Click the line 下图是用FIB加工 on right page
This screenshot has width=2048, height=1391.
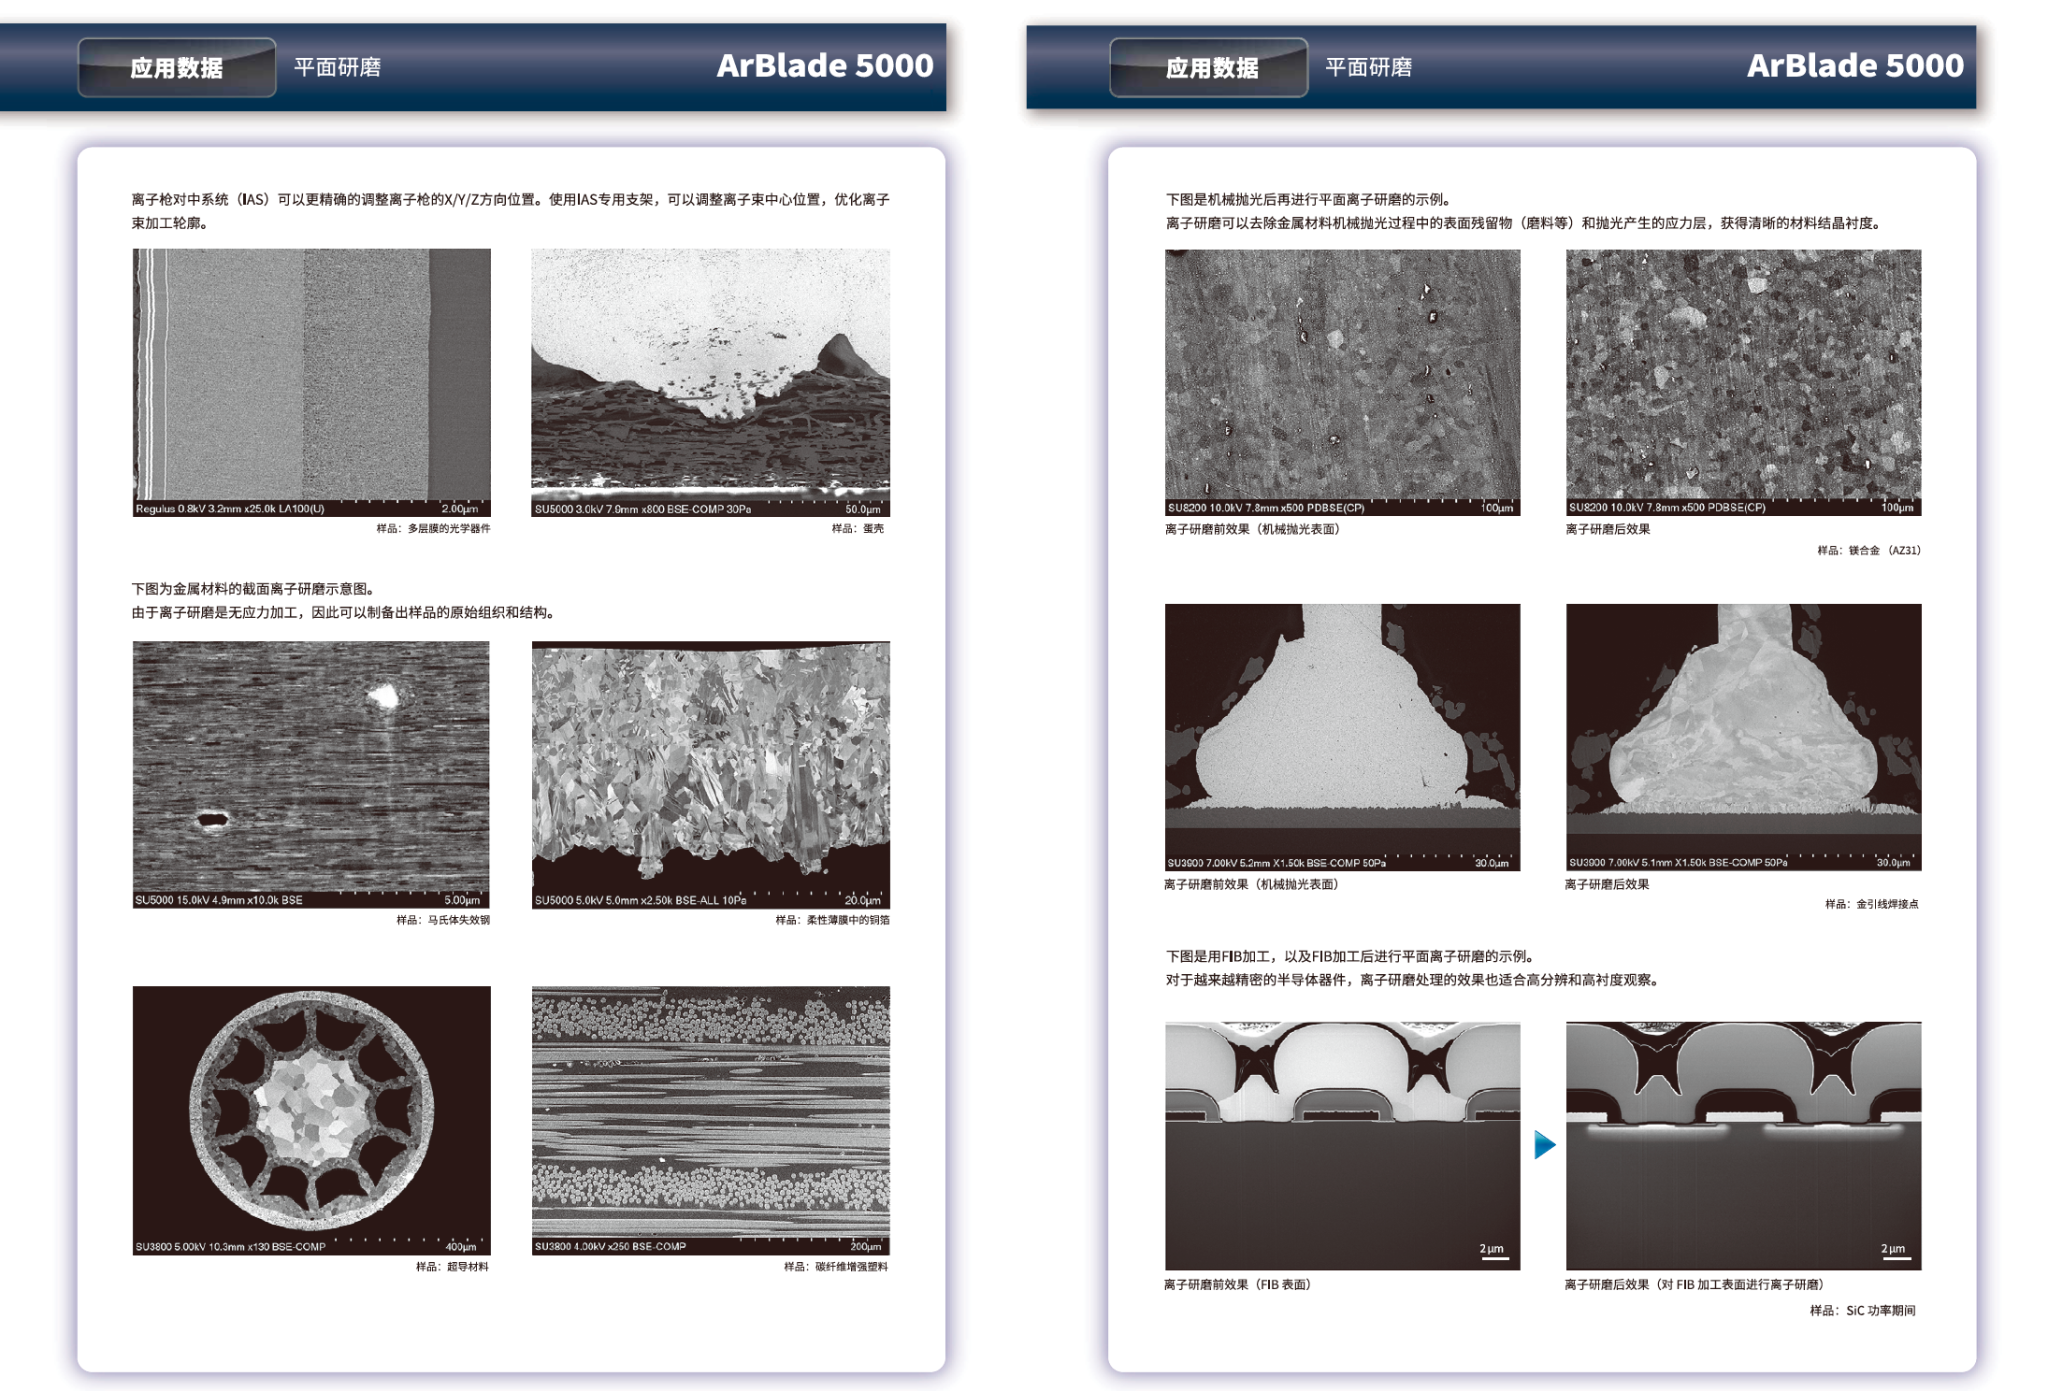pos(1350,956)
